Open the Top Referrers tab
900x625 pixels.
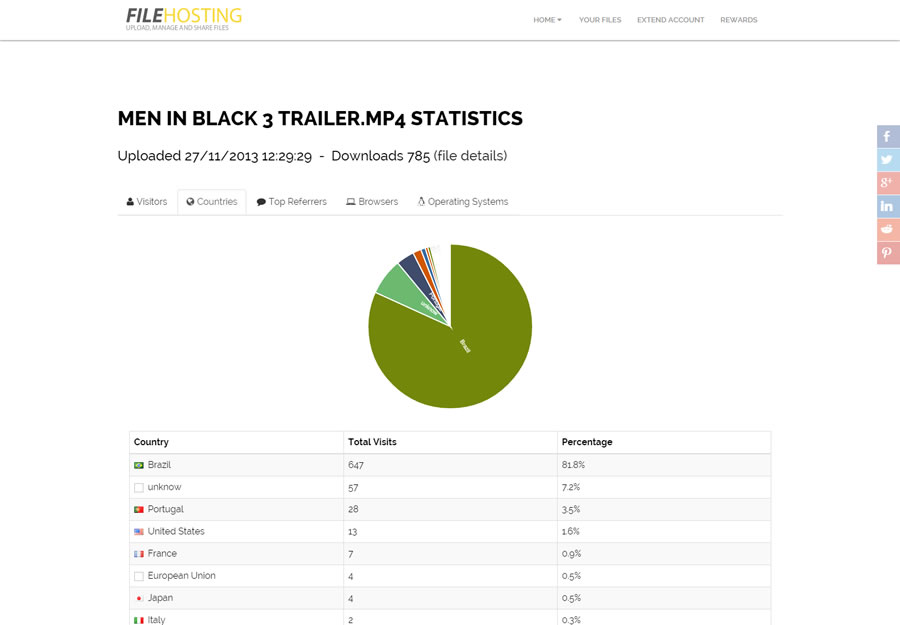point(292,202)
